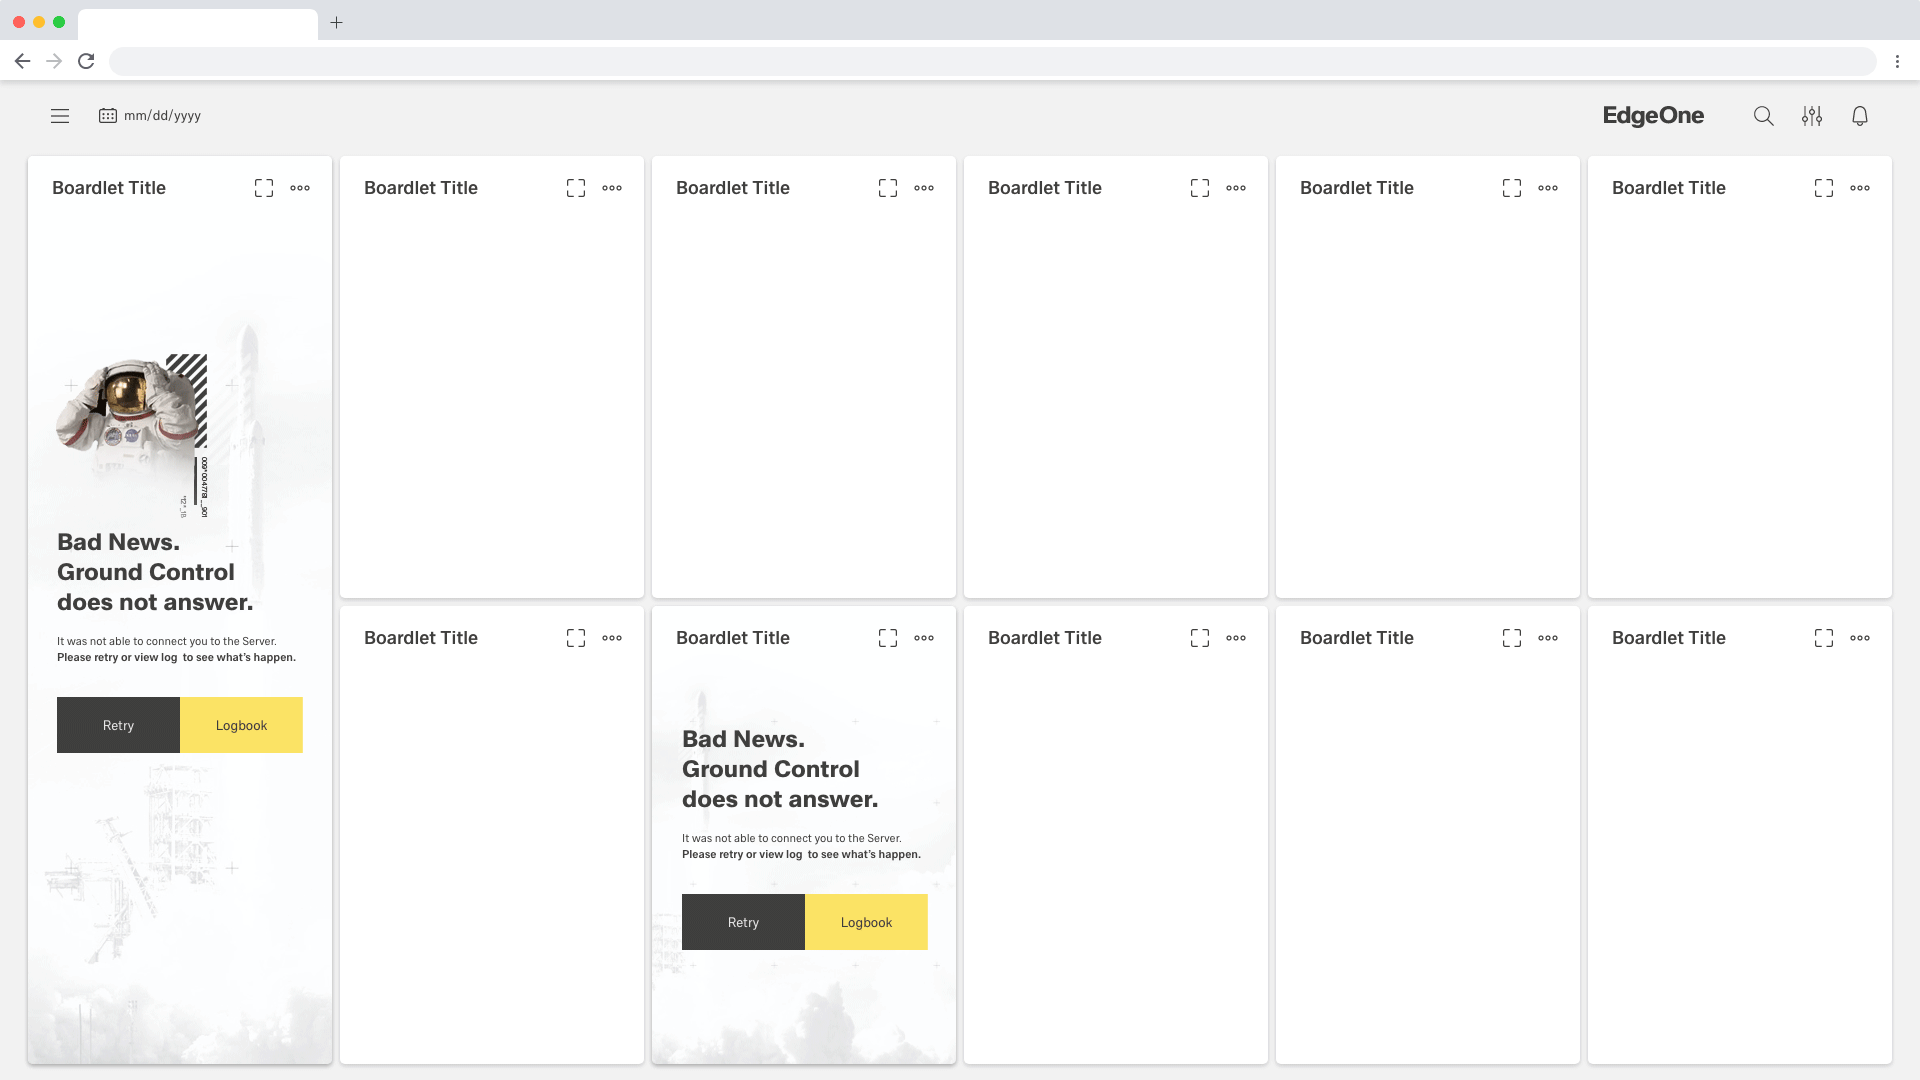The image size is (1920, 1080).
Task: Click the browser address bar
Action: click(990, 61)
